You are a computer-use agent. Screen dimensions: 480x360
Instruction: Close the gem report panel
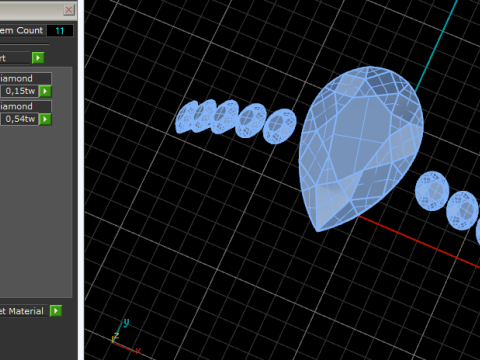click(x=69, y=10)
